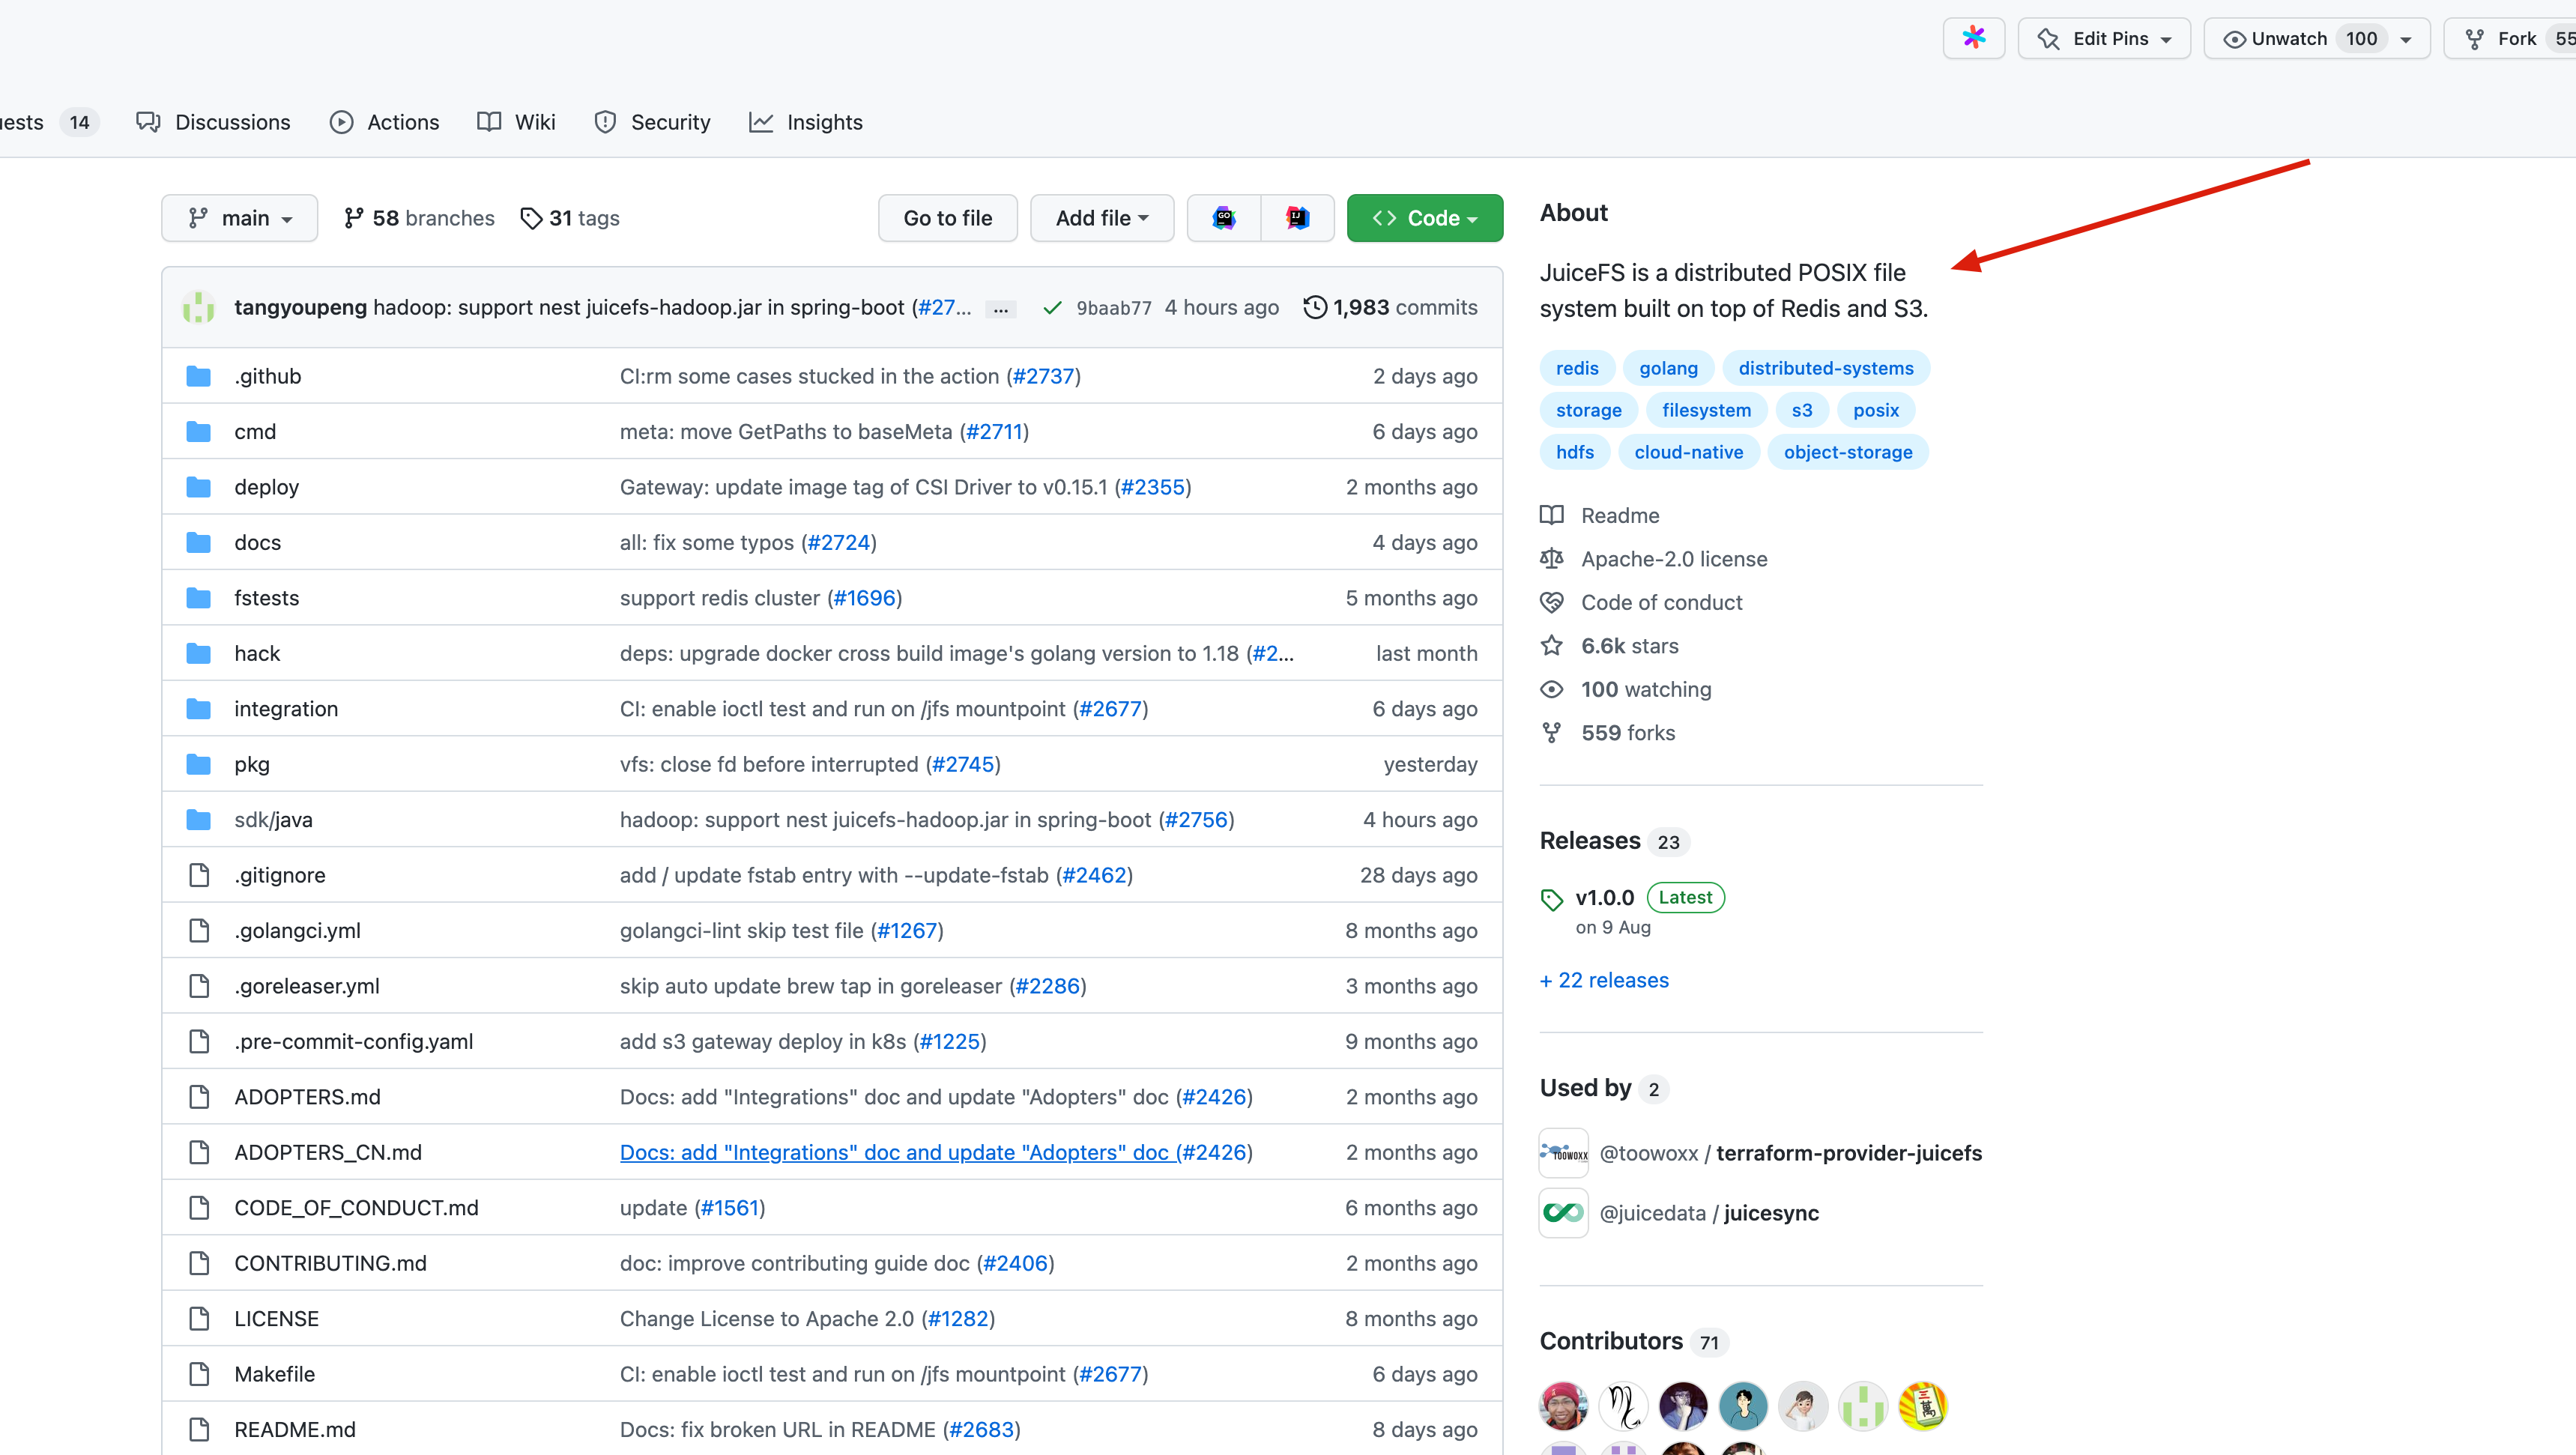Switch to the Wiki tab

pos(517,122)
